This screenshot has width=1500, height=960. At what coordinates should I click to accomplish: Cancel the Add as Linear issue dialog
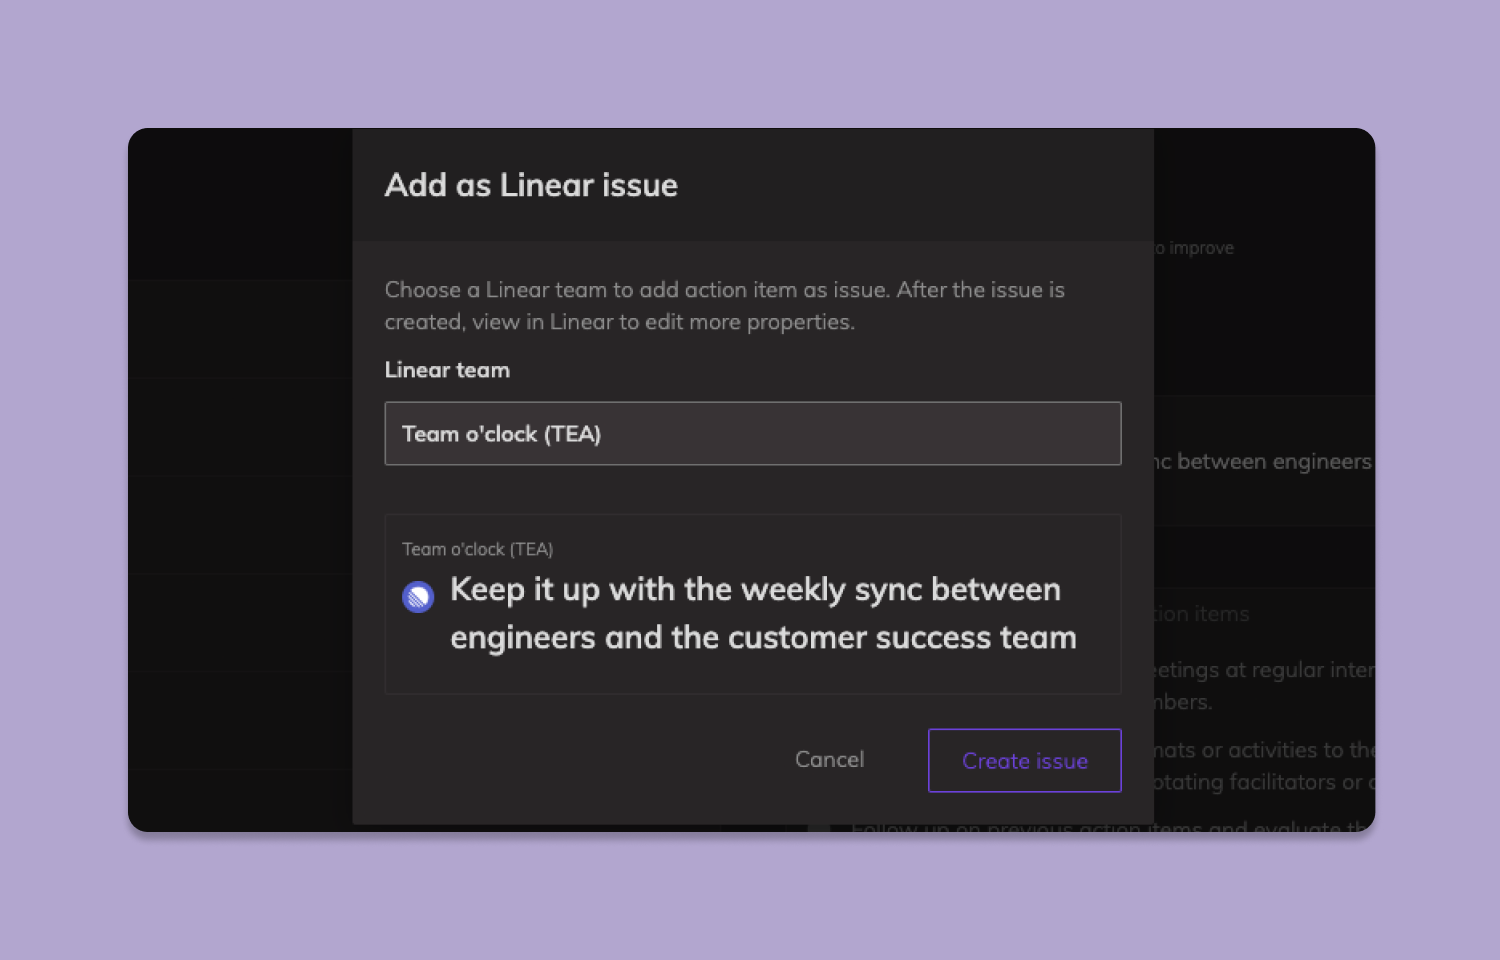coord(829,759)
